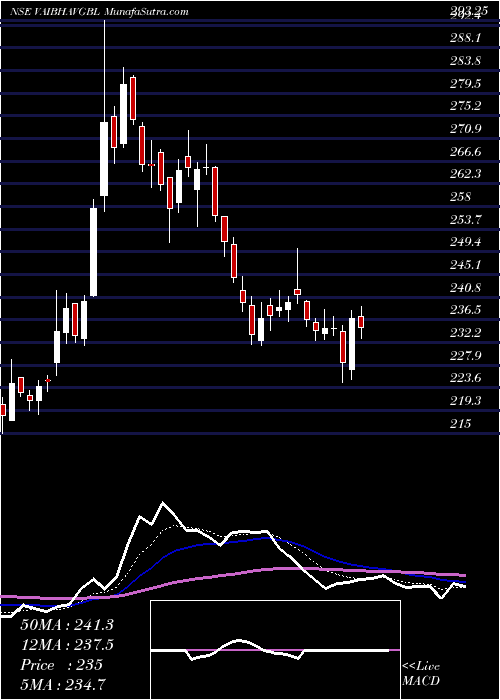Screen dimensions: 500x700
Task: Click the 219.3 price axis label
Action: click(x=465, y=401)
